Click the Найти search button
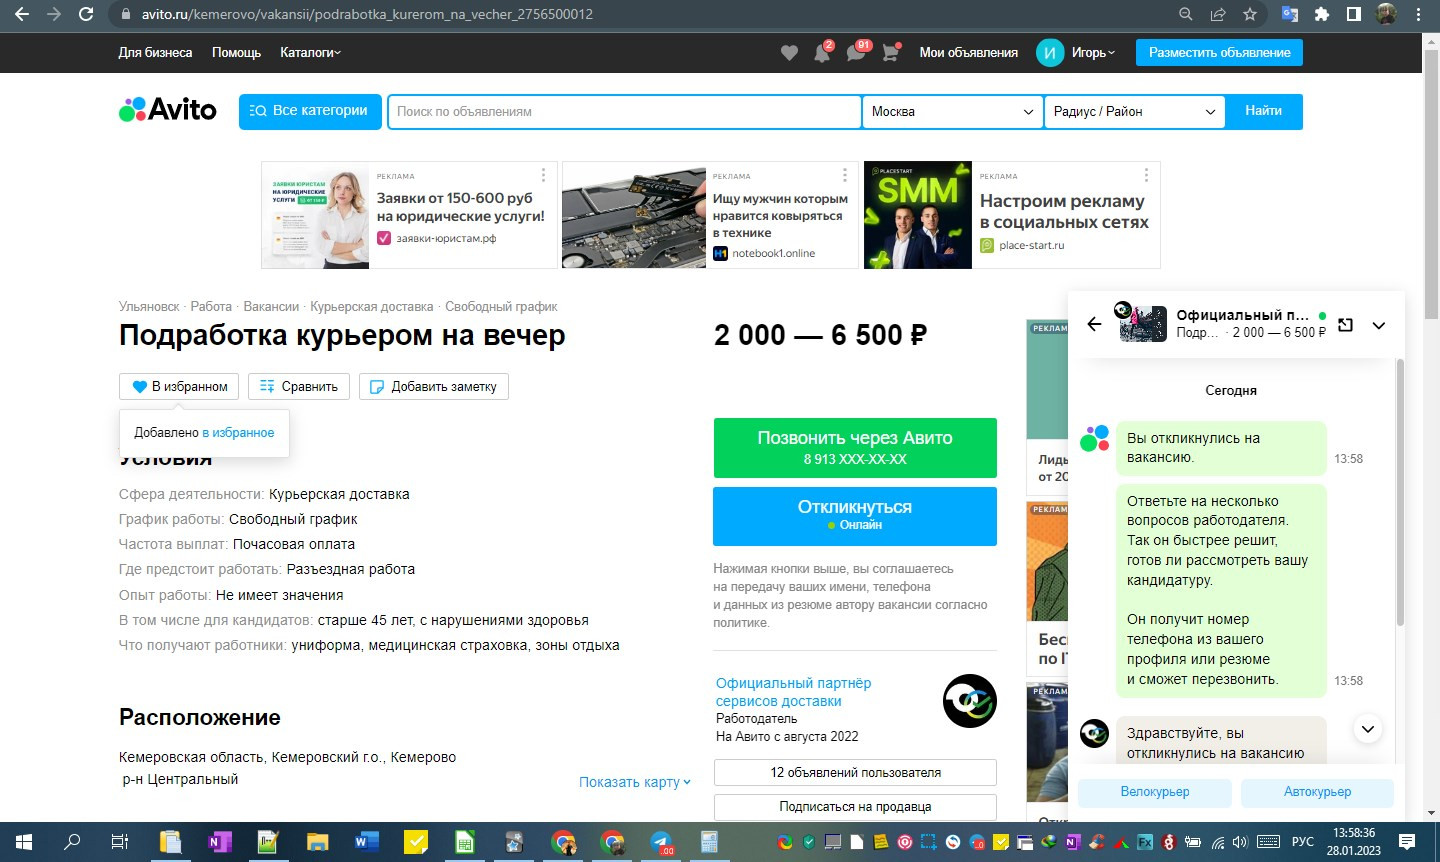 [x=1263, y=111]
